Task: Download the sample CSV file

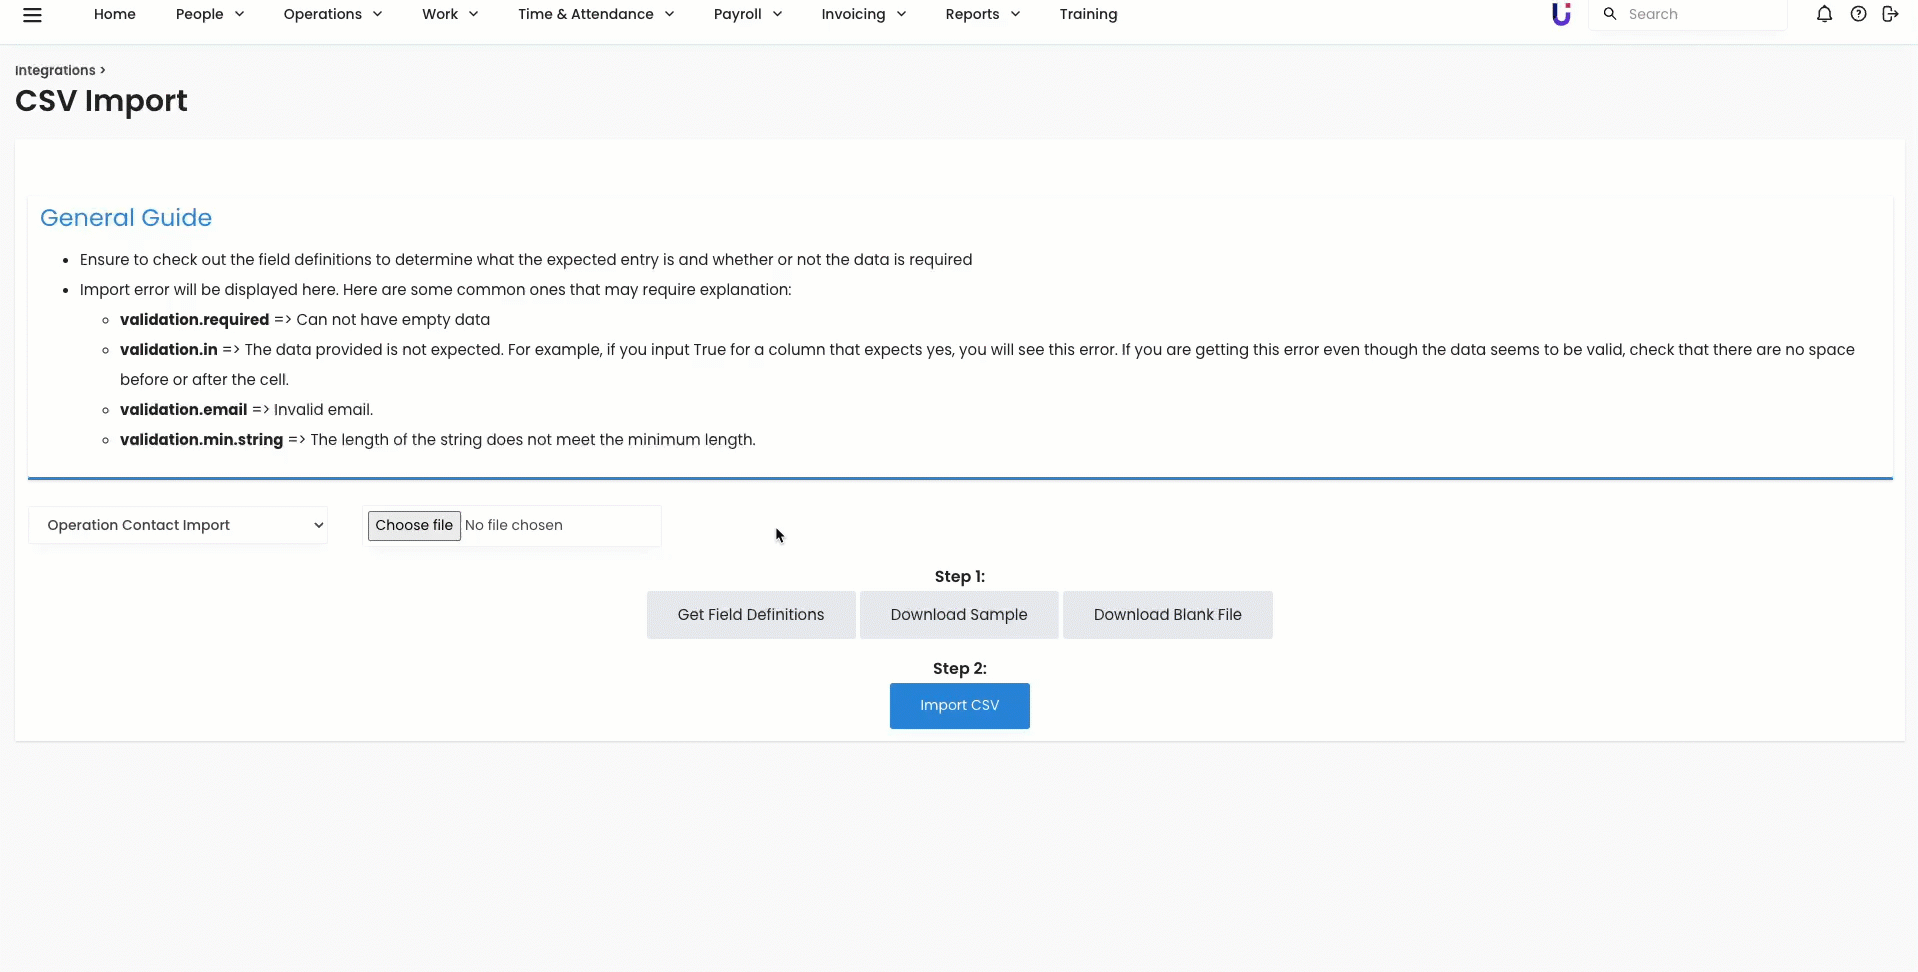Action: (x=958, y=615)
